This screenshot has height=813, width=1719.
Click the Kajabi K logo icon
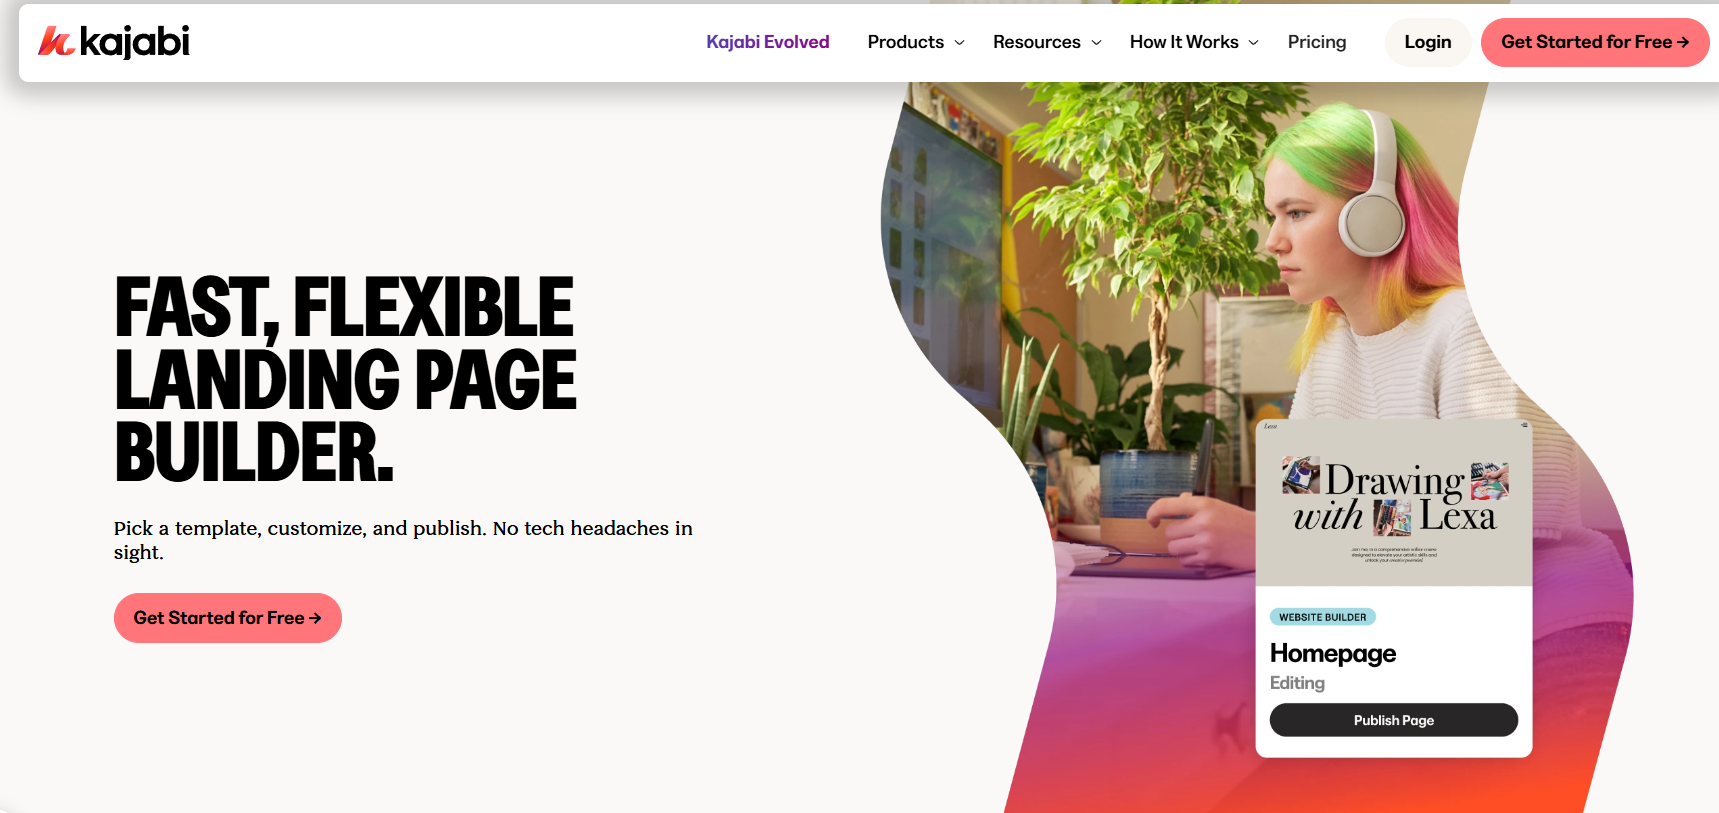point(56,42)
